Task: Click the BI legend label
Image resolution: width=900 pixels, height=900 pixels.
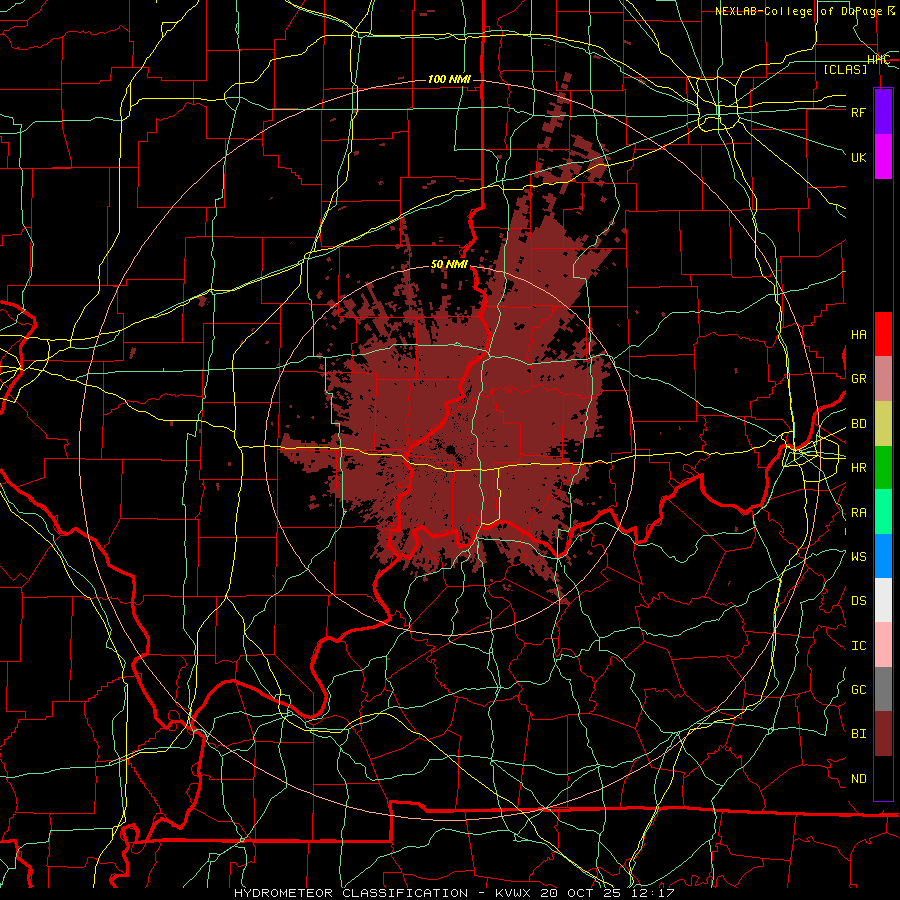Action: click(858, 734)
